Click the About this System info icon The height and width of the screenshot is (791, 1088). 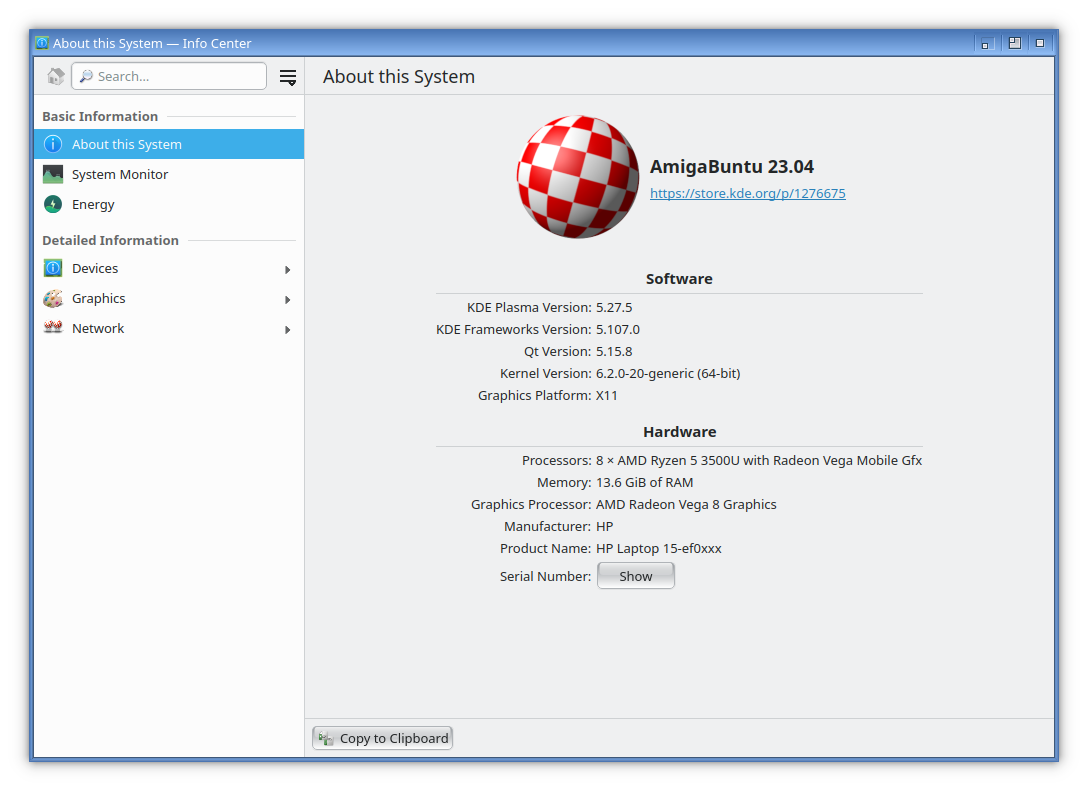[x=53, y=144]
